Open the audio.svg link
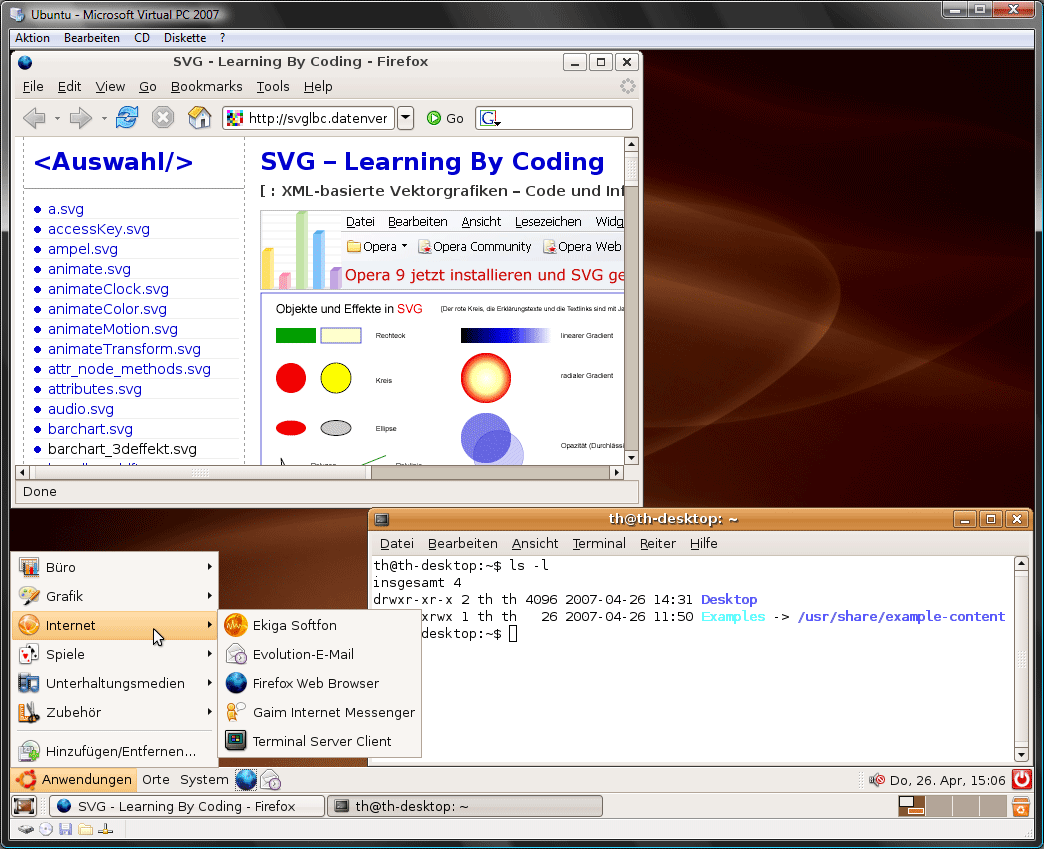Viewport: 1044px width, 849px height. (x=81, y=409)
